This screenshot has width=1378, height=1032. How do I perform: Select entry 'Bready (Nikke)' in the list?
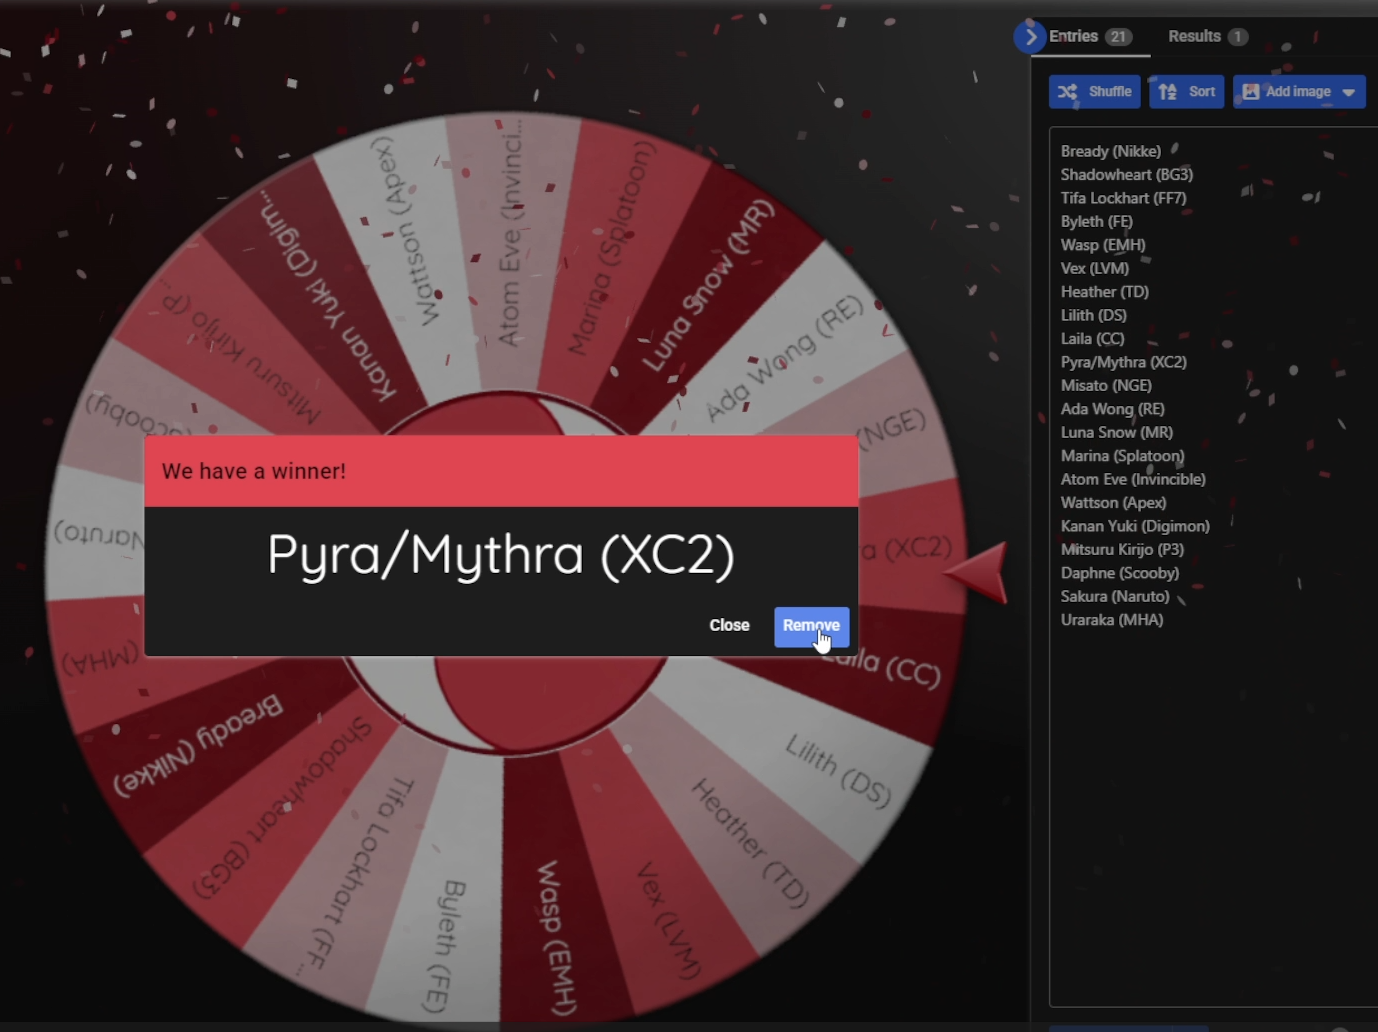pyautogui.click(x=1111, y=151)
